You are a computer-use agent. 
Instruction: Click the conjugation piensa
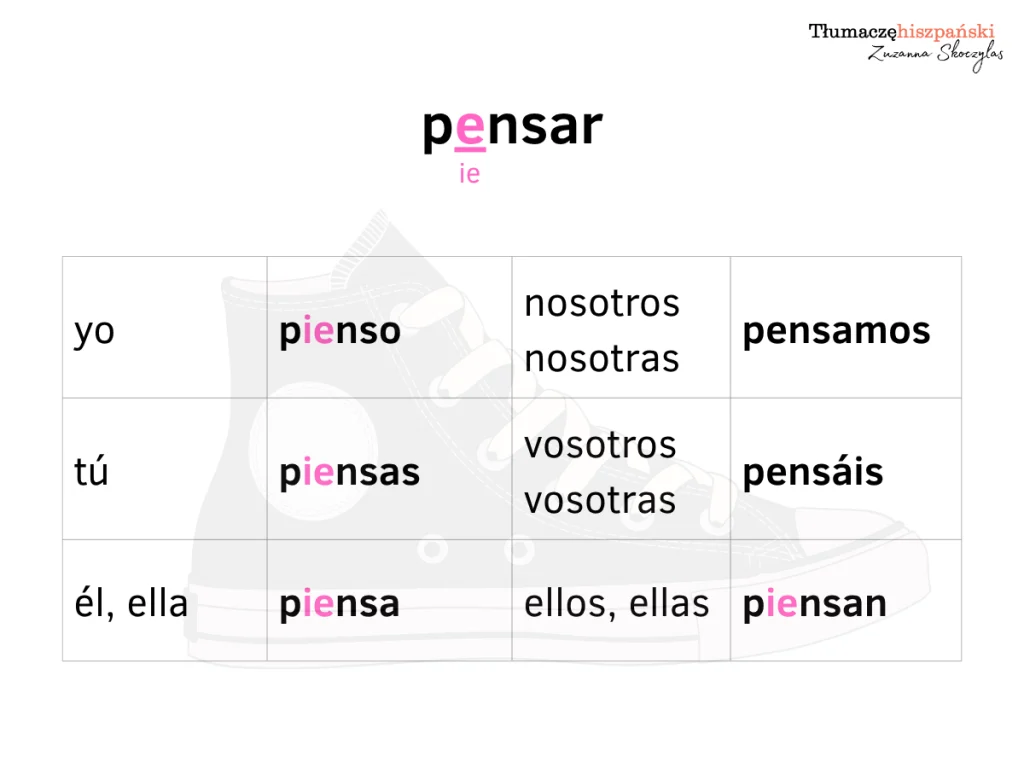point(339,604)
